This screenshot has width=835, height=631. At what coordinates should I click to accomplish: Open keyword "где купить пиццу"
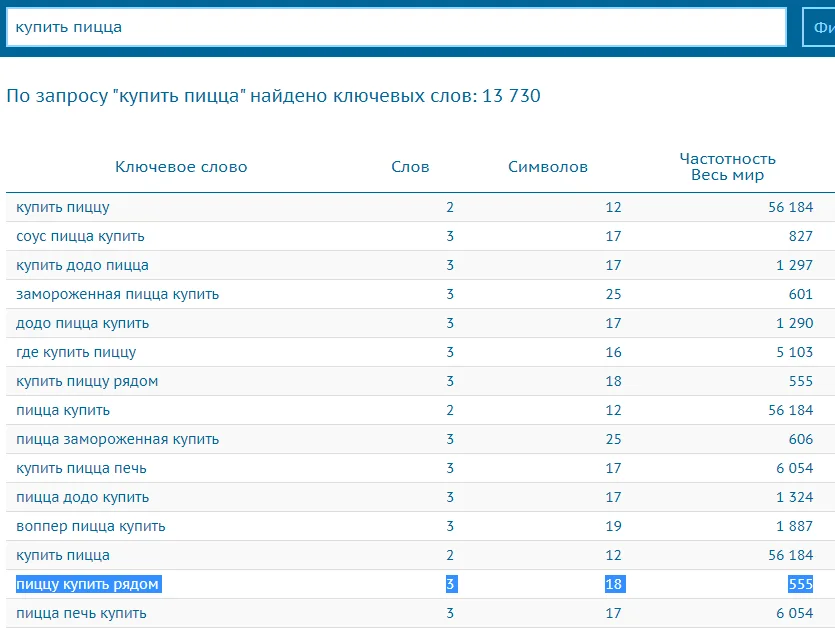pyautogui.click(x=76, y=352)
